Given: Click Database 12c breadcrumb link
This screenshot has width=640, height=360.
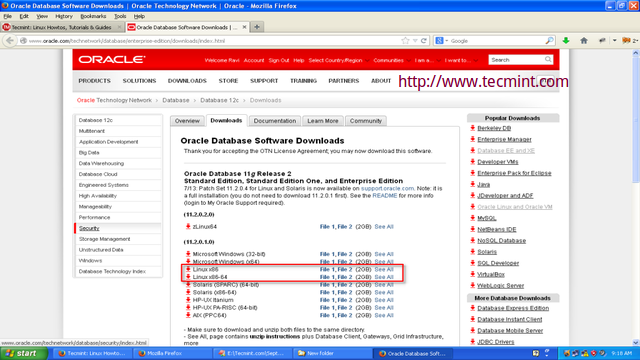Looking at the screenshot, I should coord(219,100).
